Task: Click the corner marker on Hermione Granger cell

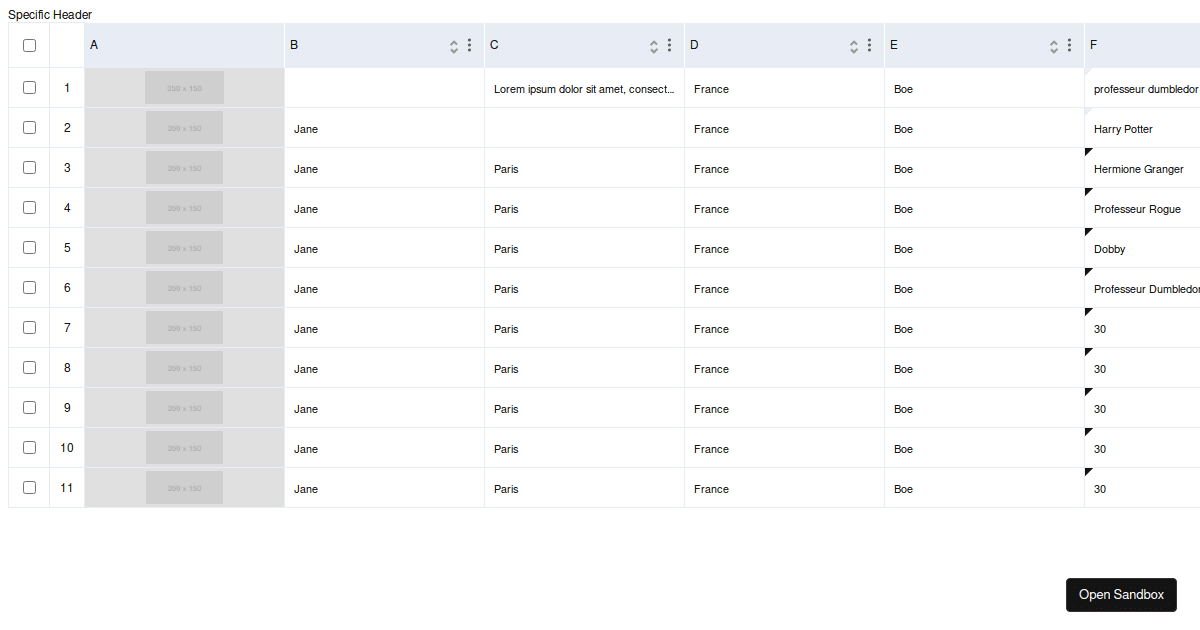Action: [1089, 152]
